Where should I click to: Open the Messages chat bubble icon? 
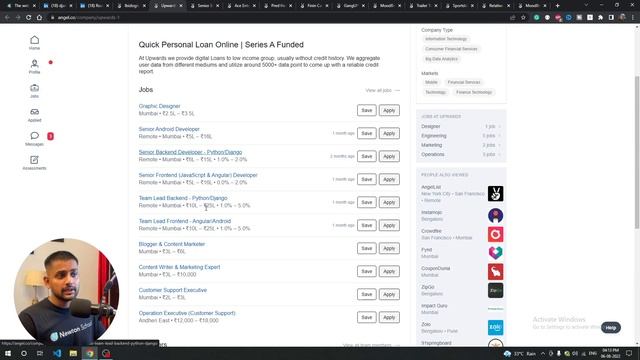pyautogui.click(x=34, y=136)
